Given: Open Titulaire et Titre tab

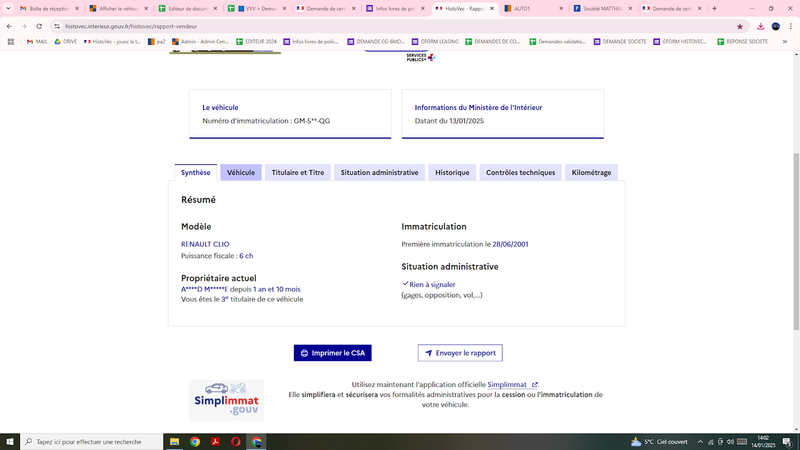Looking at the screenshot, I should point(298,172).
